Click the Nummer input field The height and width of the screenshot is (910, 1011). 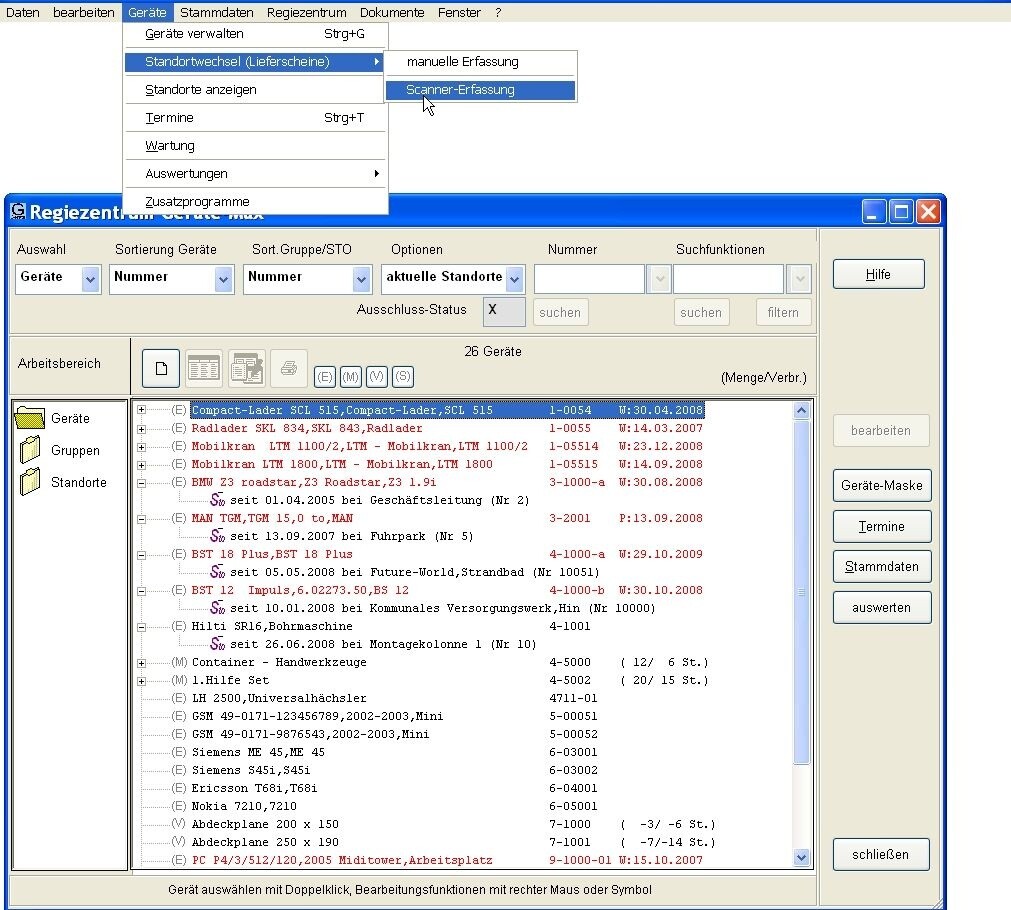point(589,279)
